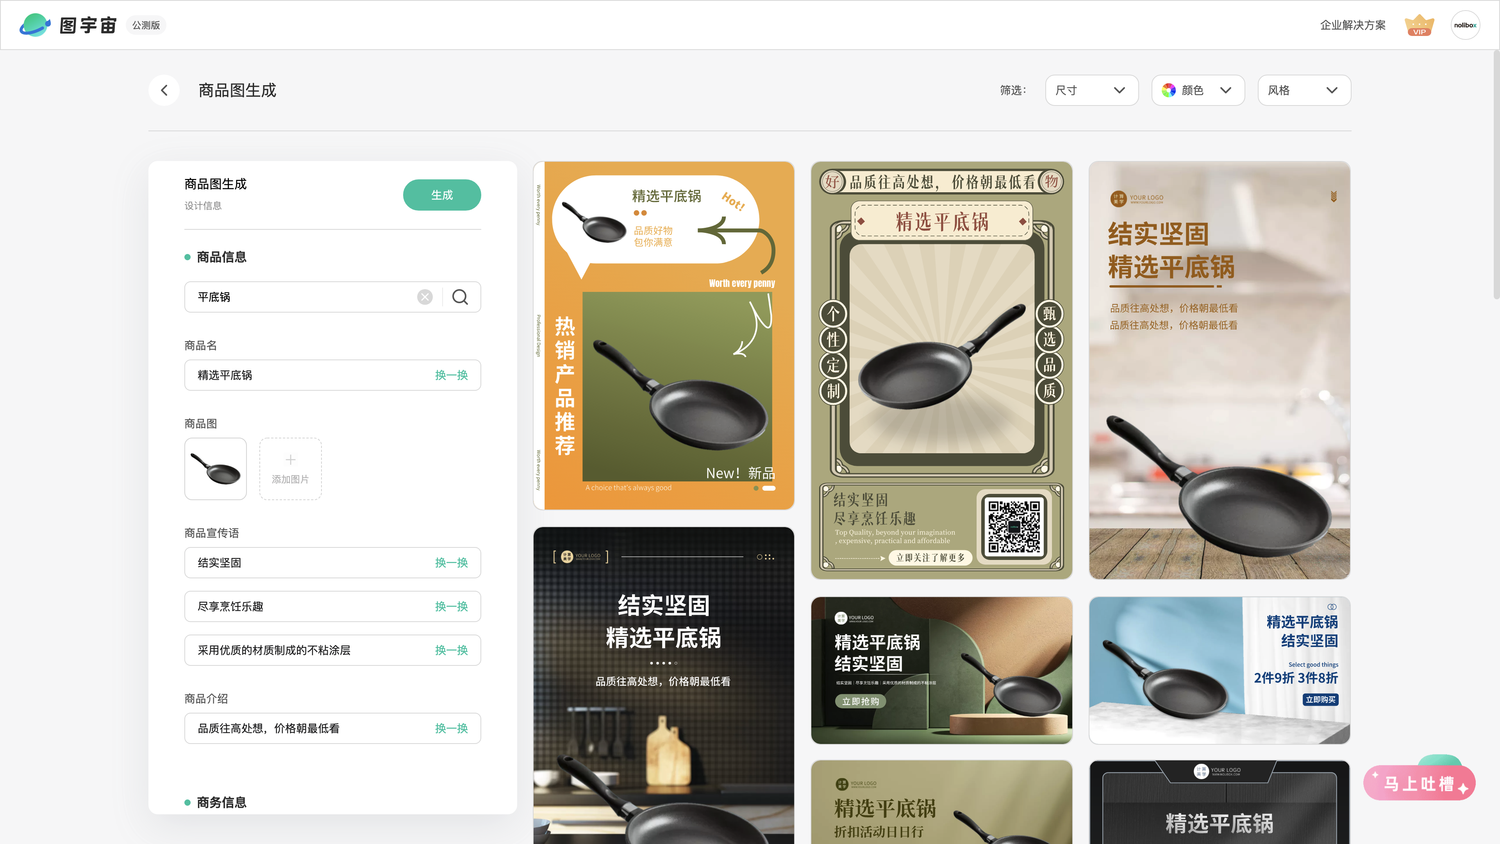
Task: Click the 图宇宙 planet logo
Action: point(35,25)
